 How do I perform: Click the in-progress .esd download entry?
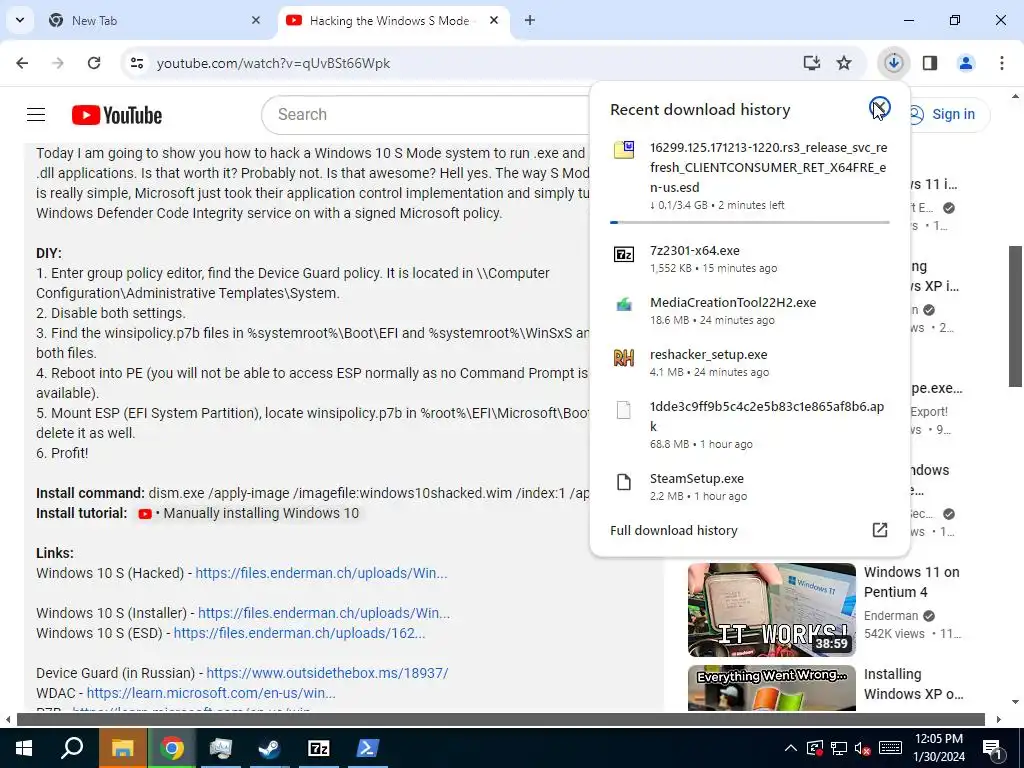(x=749, y=176)
